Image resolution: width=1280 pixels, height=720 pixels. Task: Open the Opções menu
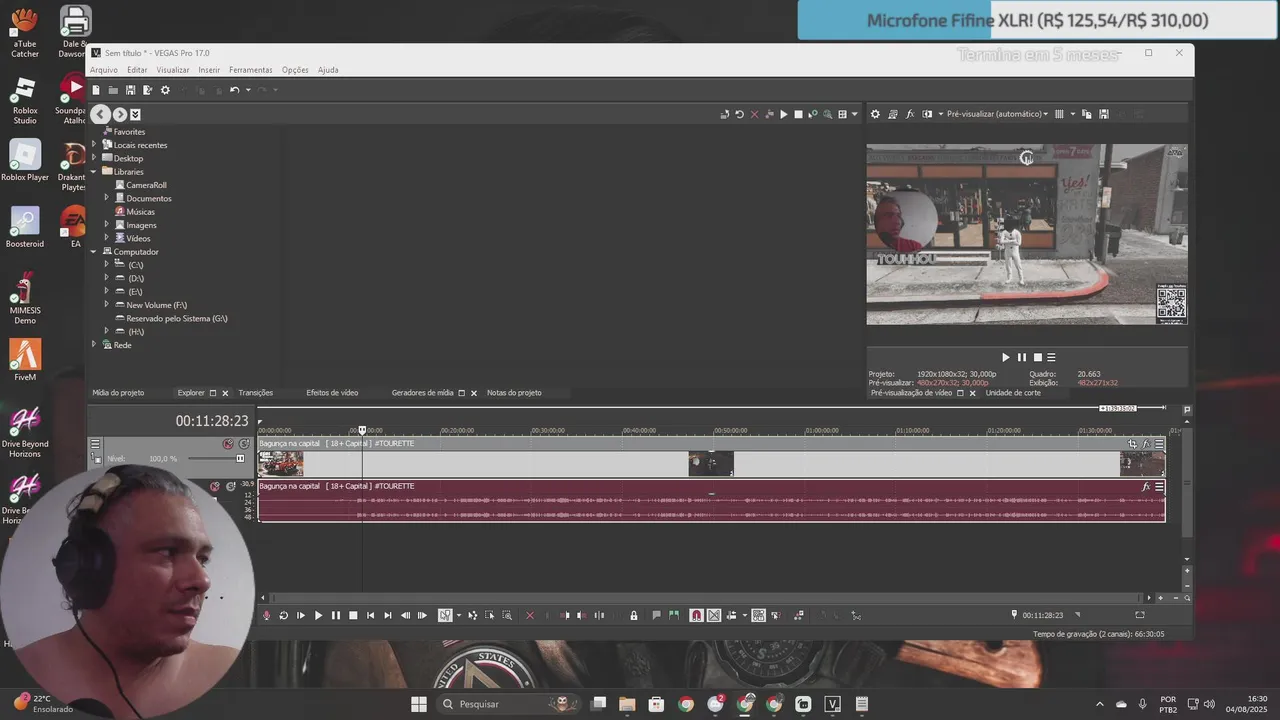pyautogui.click(x=295, y=70)
